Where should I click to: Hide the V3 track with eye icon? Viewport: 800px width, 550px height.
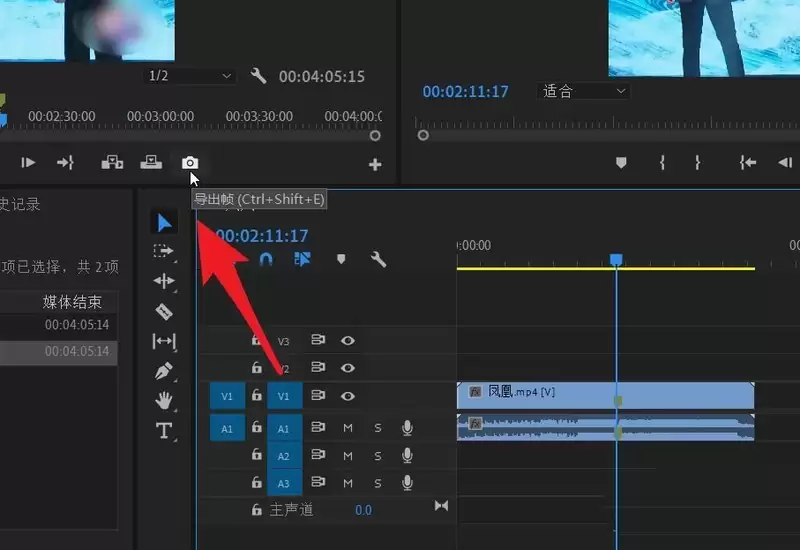point(348,341)
